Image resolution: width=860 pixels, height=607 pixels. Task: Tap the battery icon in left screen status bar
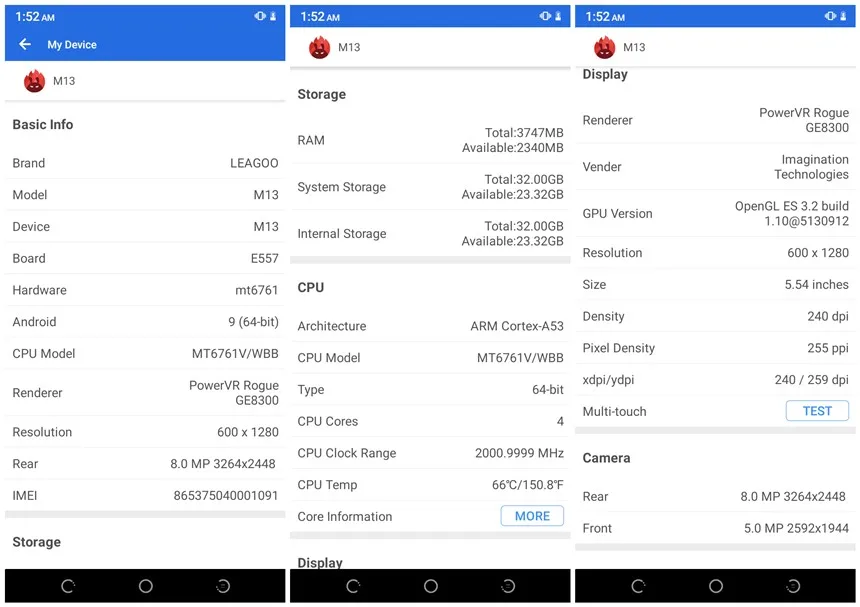pos(273,16)
